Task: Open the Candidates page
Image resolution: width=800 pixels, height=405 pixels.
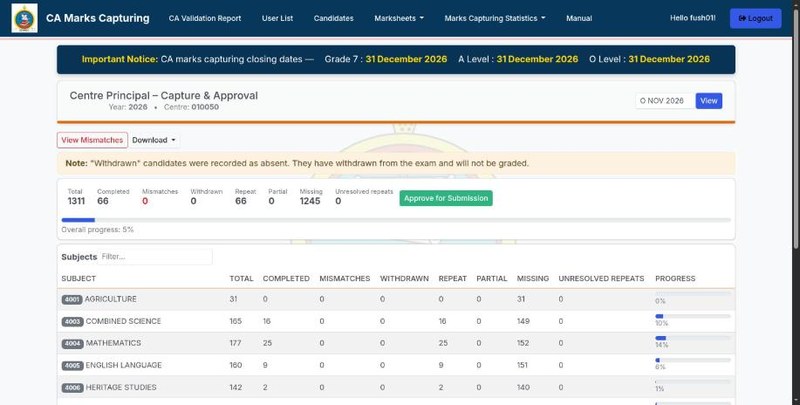Action: (x=333, y=18)
